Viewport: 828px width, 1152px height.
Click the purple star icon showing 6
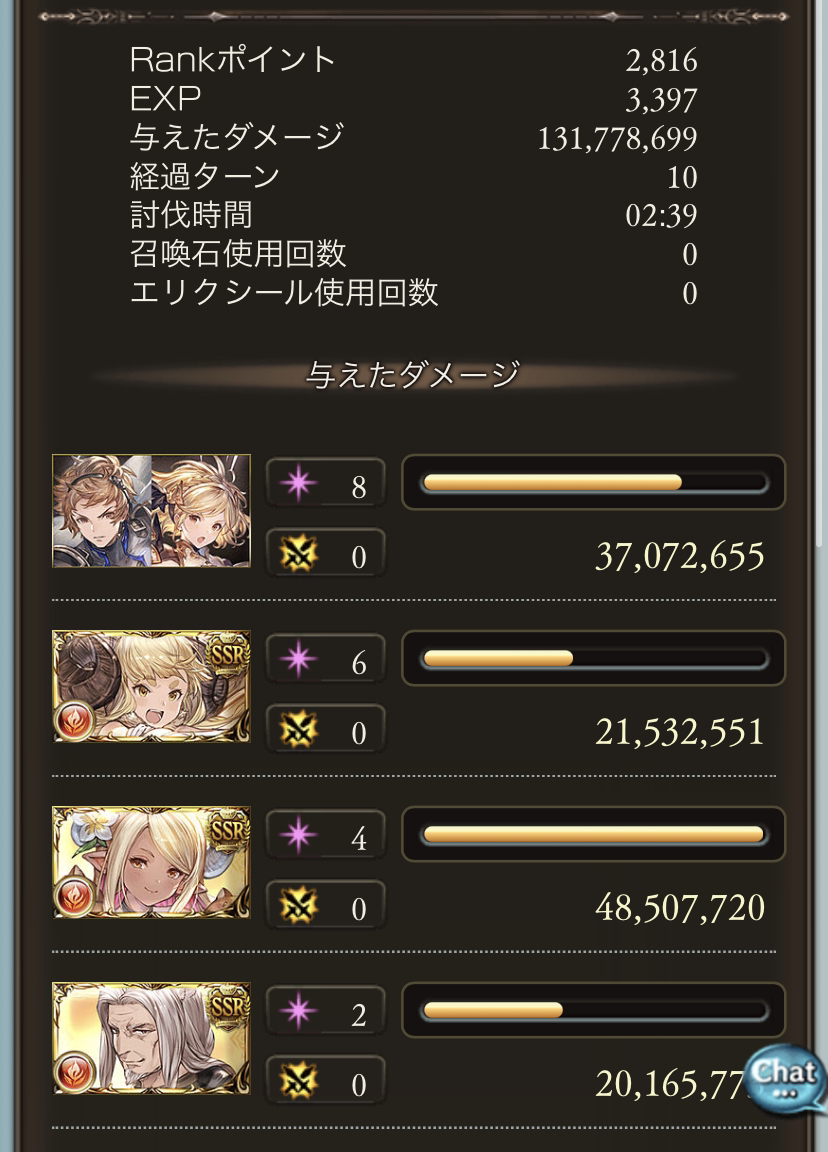pos(299,660)
